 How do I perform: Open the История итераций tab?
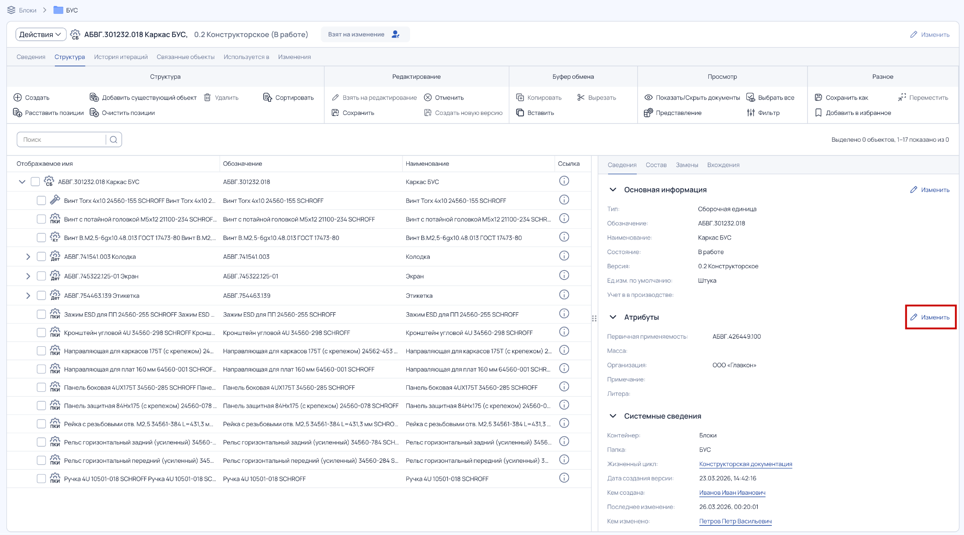pos(120,57)
